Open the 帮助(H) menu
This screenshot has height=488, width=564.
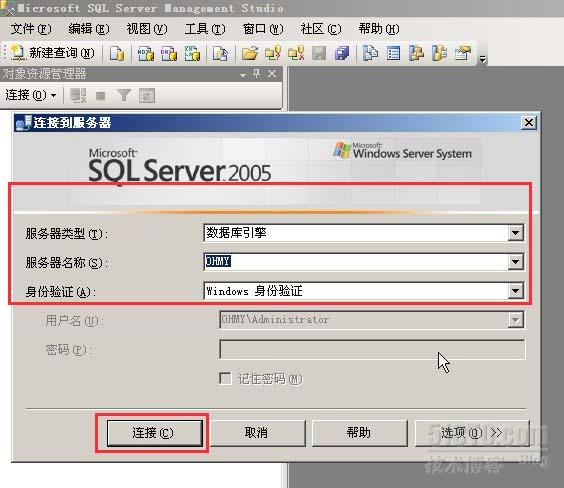(x=379, y=29)
